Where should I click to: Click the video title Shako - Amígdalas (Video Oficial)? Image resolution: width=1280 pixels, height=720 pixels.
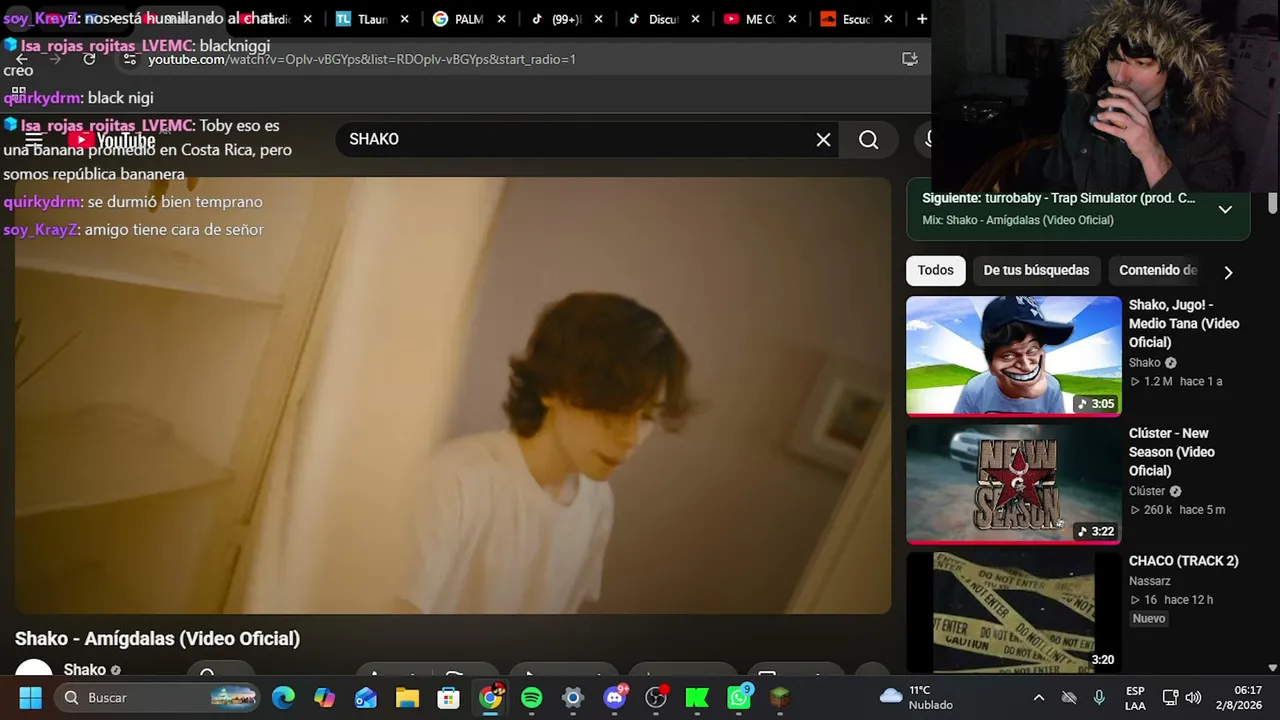coord(157,639)
